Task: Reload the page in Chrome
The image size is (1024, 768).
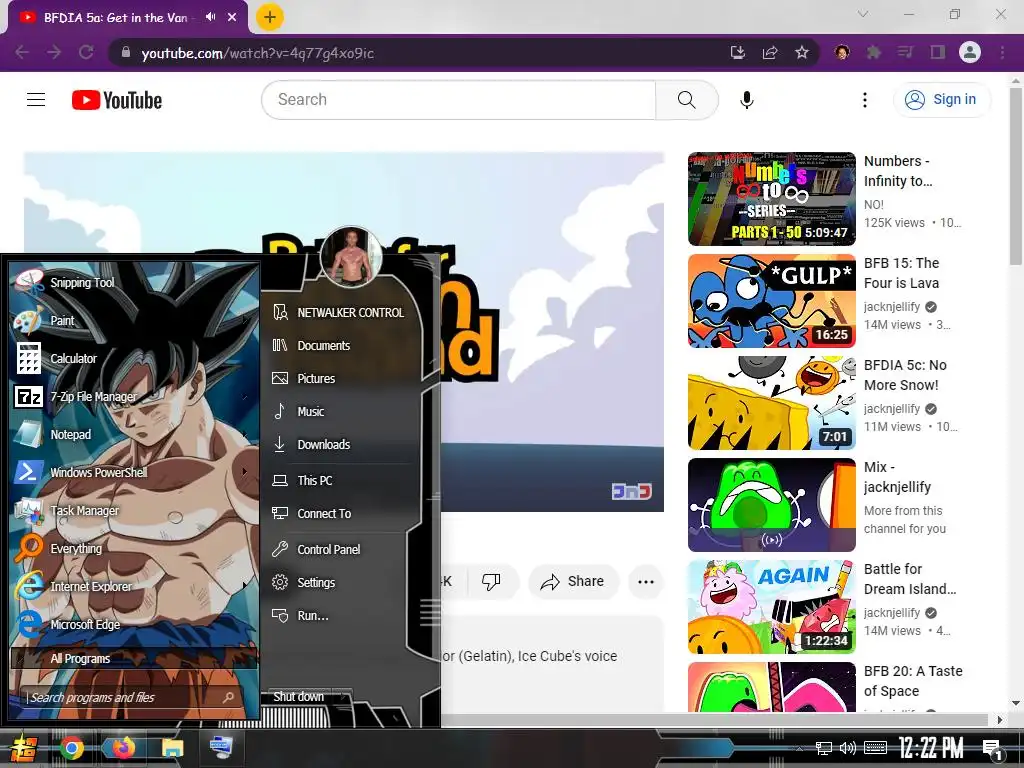Action: pyautogui.click(x=86, y=52)
